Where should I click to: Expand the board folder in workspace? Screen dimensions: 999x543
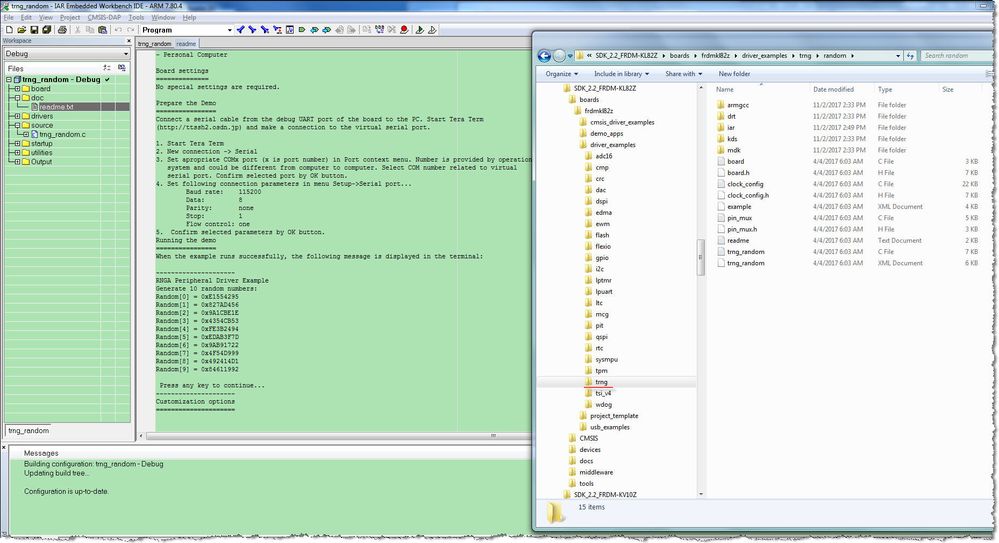(x=17, y=89)
